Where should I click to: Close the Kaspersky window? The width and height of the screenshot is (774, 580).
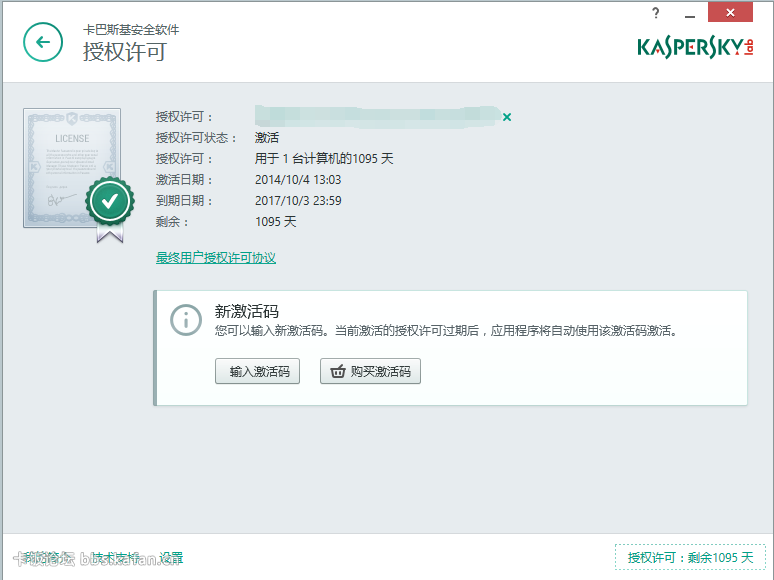[731, 12]
